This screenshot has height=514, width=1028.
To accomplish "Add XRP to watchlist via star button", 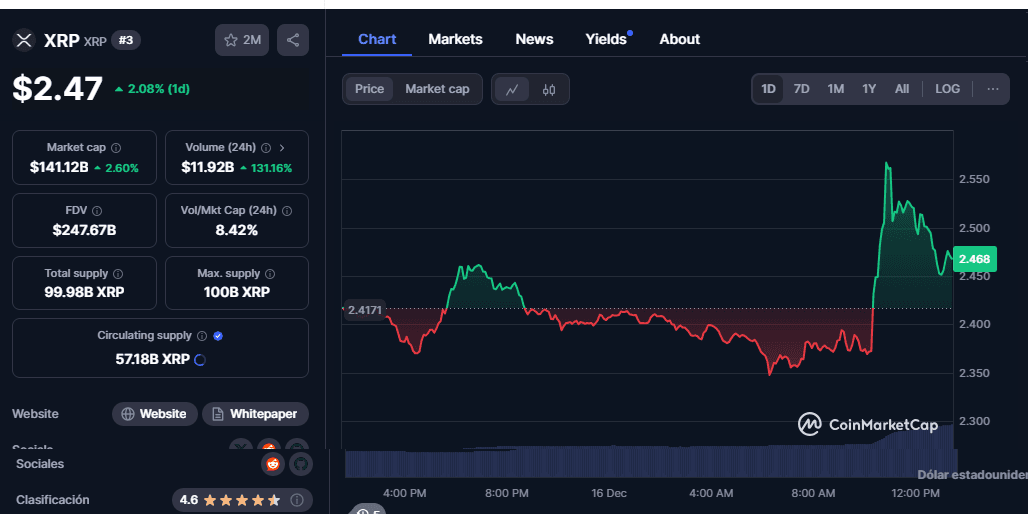I will [x=242, y=40].
